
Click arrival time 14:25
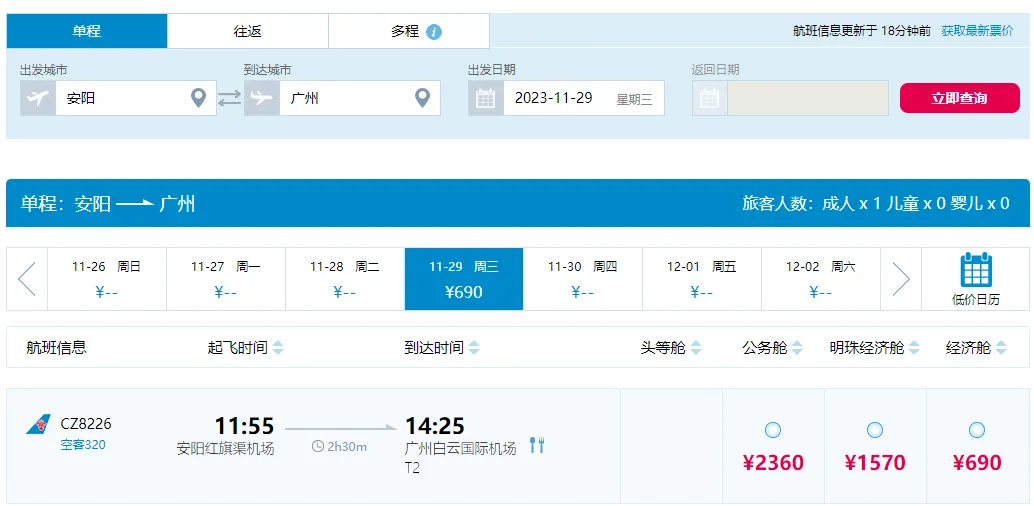click(x=435, y=426)
